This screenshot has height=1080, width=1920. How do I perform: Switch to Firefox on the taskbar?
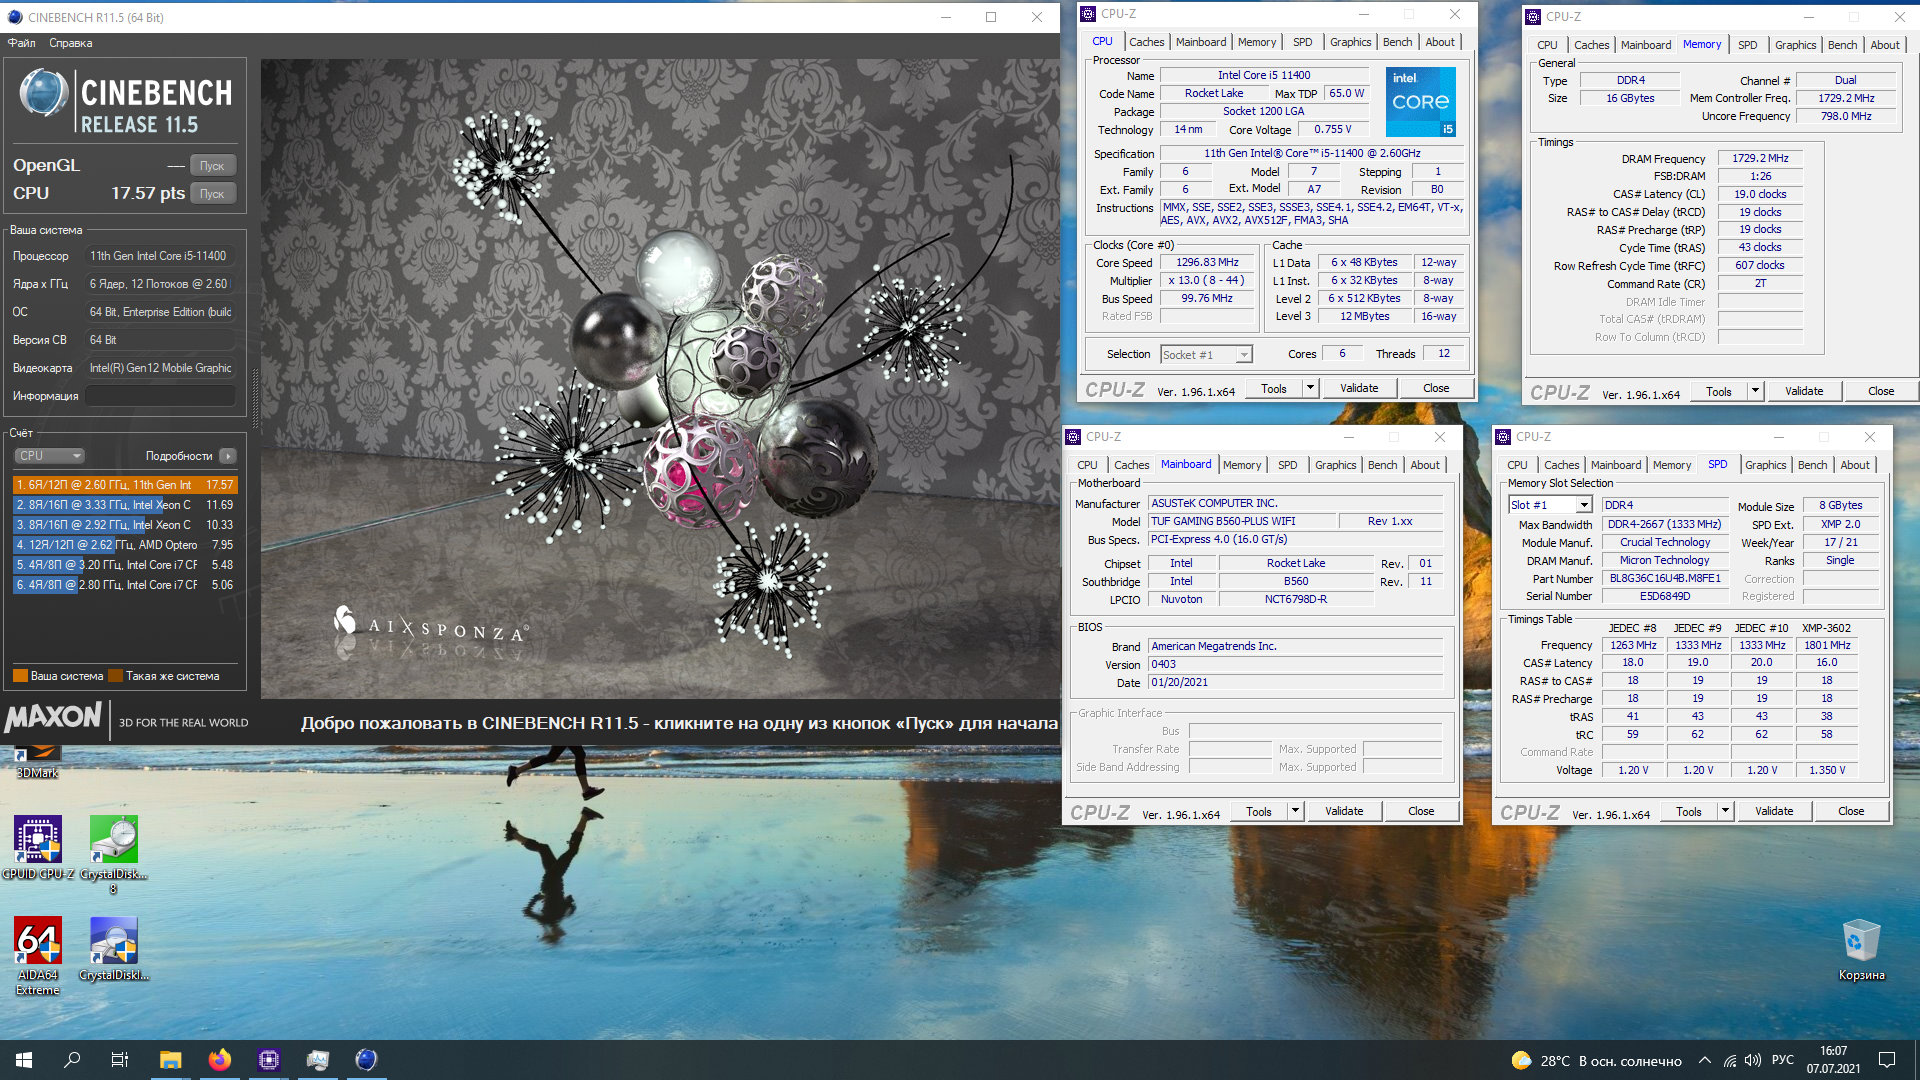(x=219, y=1060)
